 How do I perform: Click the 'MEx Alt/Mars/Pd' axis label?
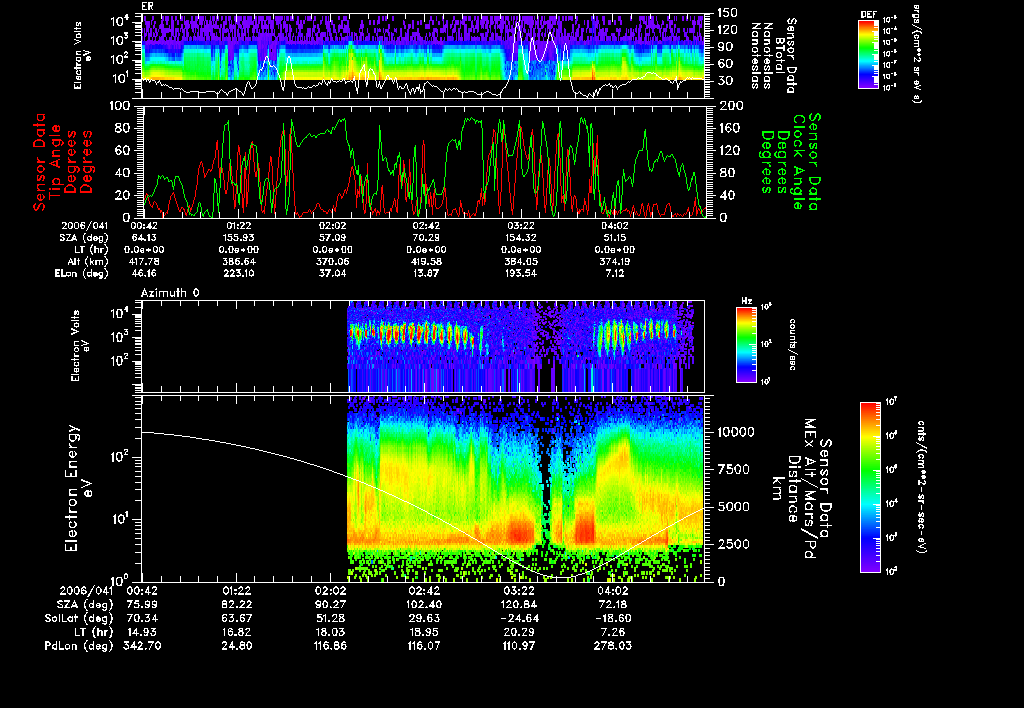coord(809,489)
